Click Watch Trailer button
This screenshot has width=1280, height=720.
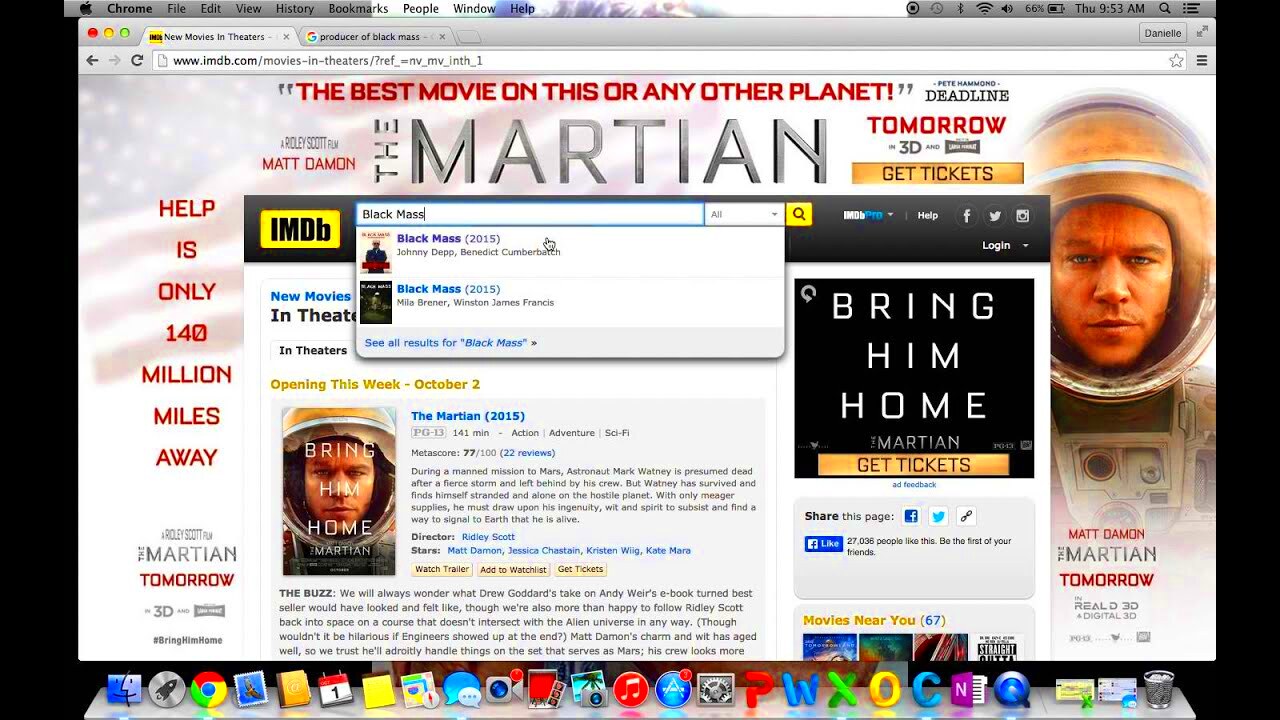442,569
